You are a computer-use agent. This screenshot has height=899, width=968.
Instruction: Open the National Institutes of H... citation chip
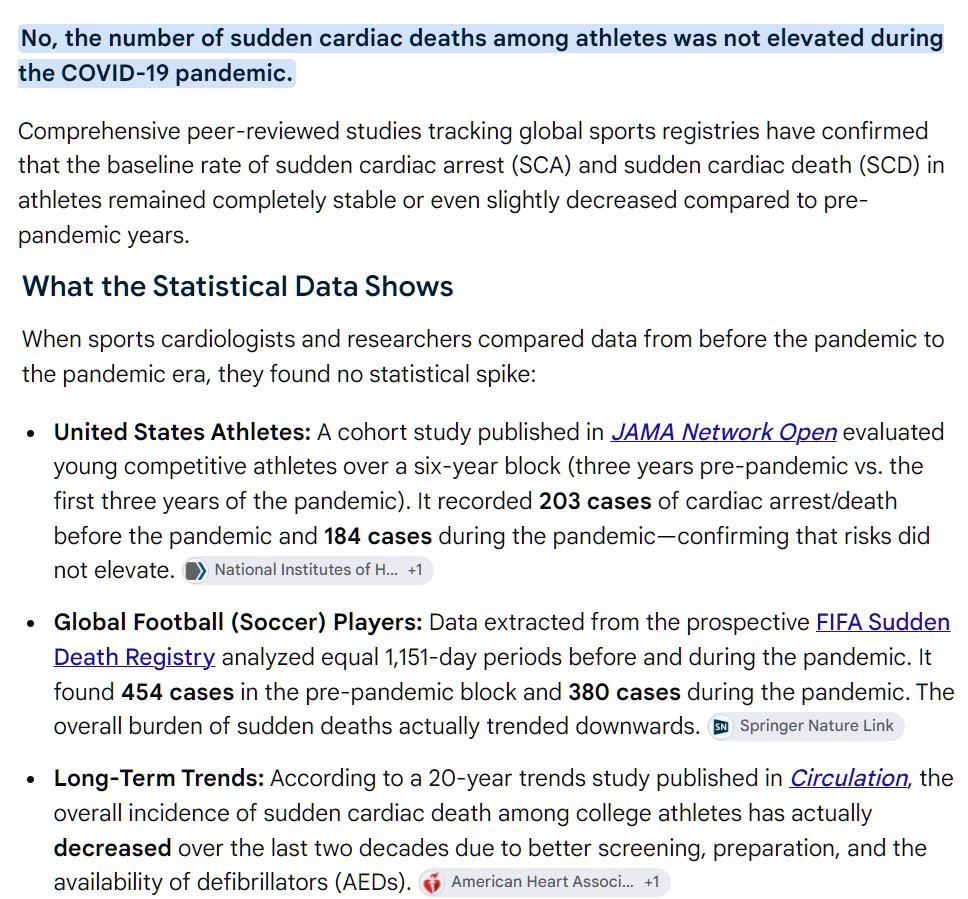click(x=307, y=571)
